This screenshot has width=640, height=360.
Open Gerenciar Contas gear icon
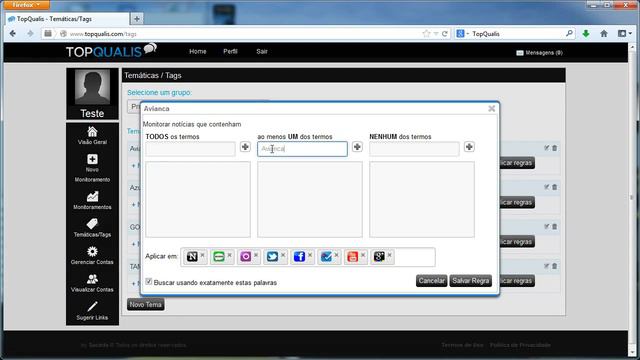pos(92,251)
